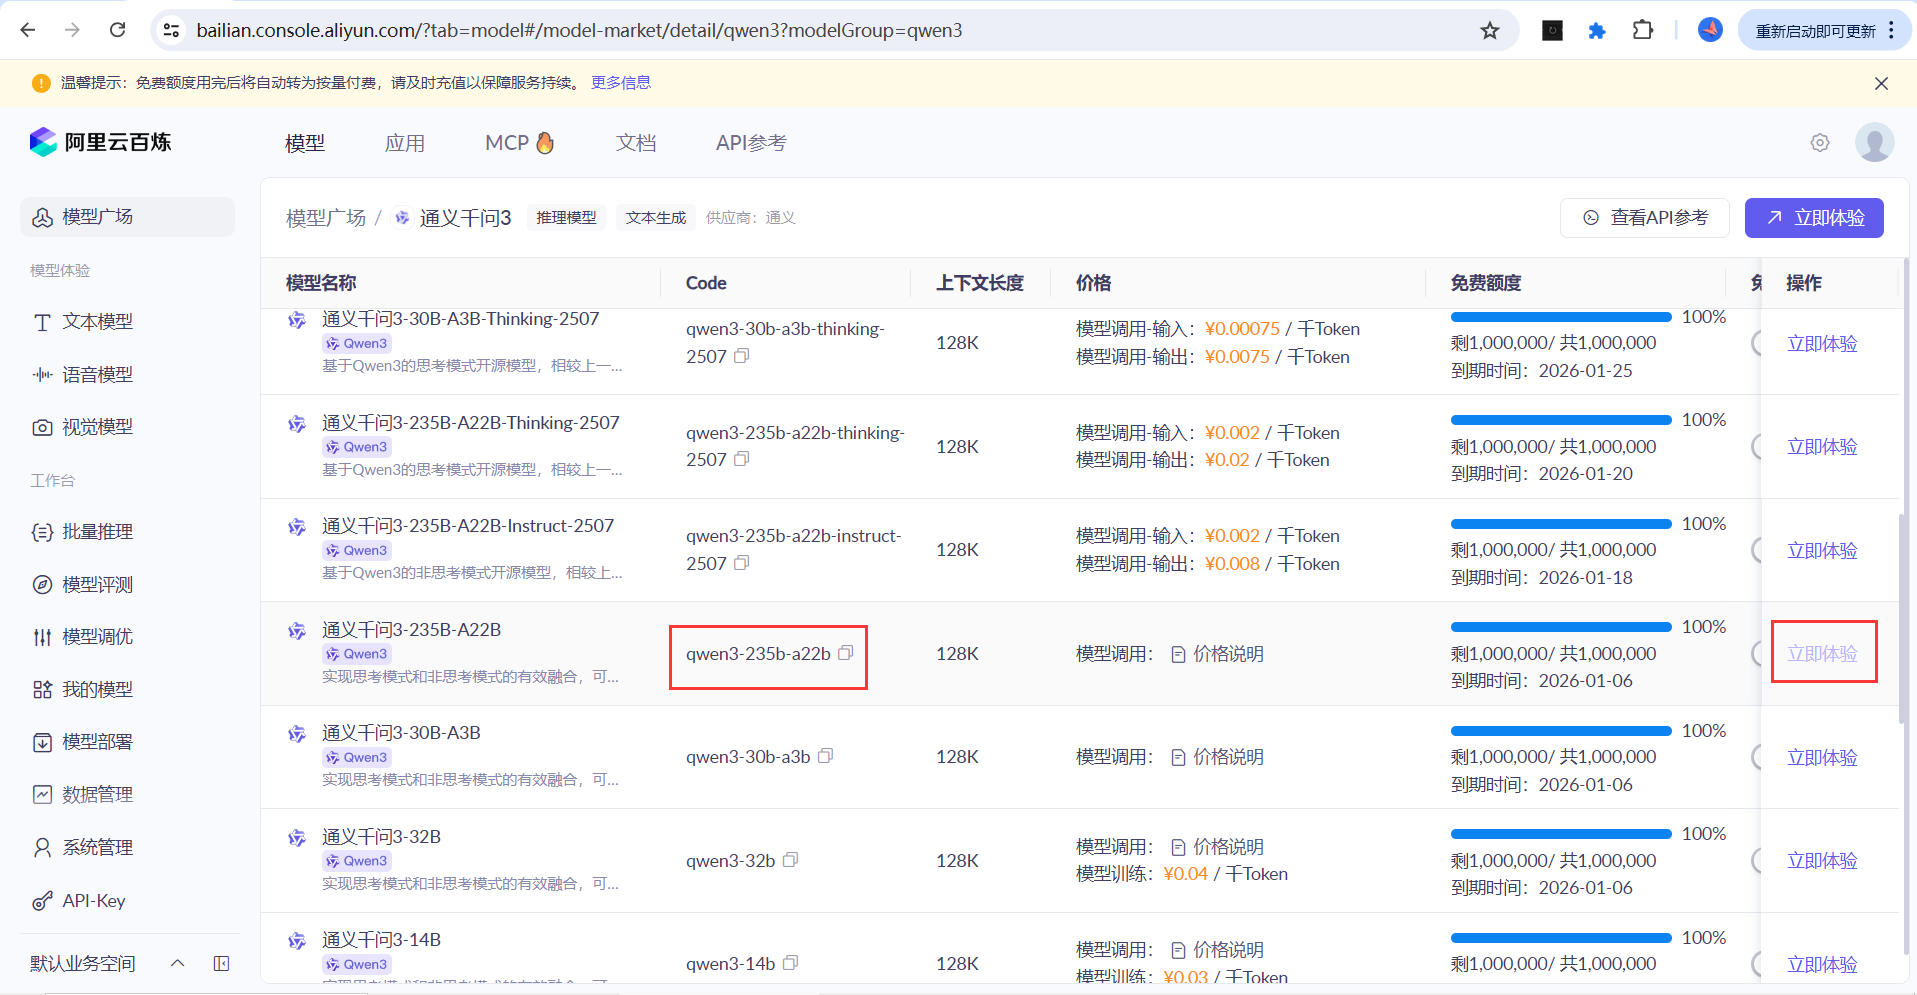Viewport: 1917px width, 995px height.
Task: Click the free quota bar for 通义千问3-32B
Action: [1561, 834]
